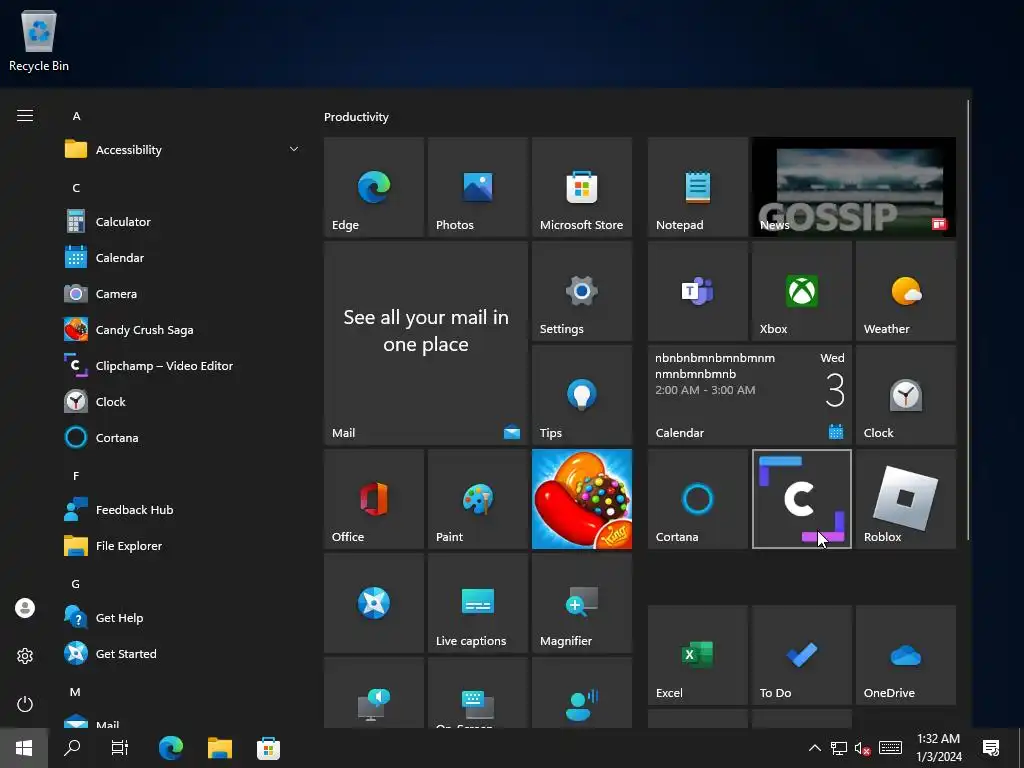This screenshot has height=768, width=1024.
Task: Open Clipchamp – Video Editor list entry
Action: click(x=184, y=365)
